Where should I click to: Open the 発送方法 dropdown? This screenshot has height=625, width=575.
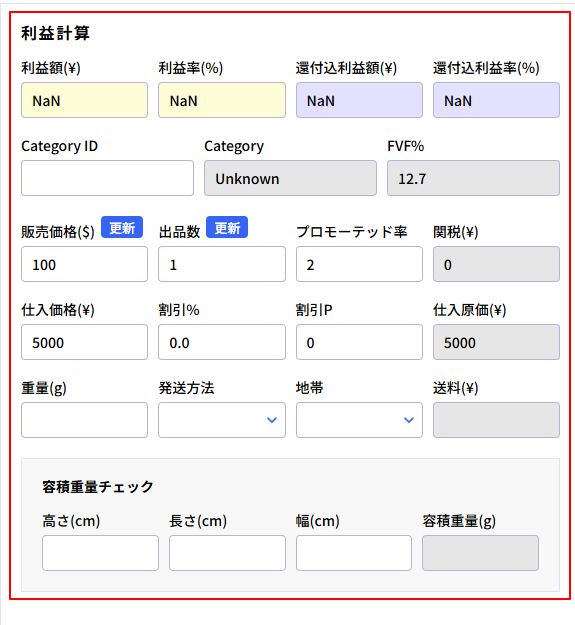[x=222, y=420]
